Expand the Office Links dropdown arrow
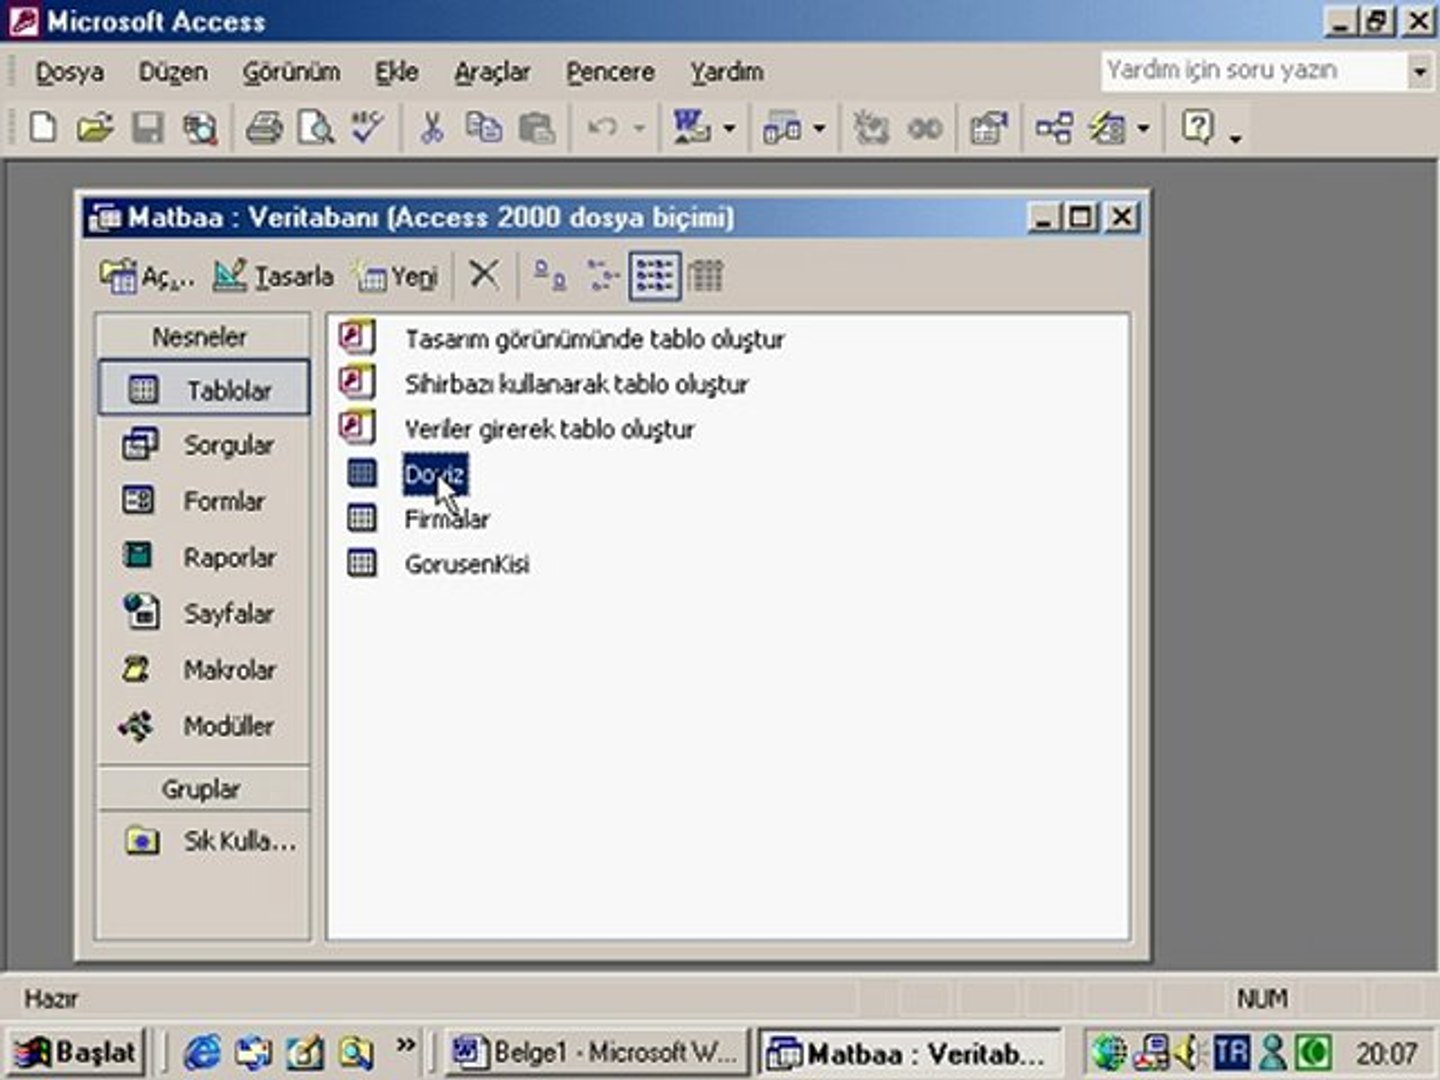1440x1080 pixels. pos(729,129)
